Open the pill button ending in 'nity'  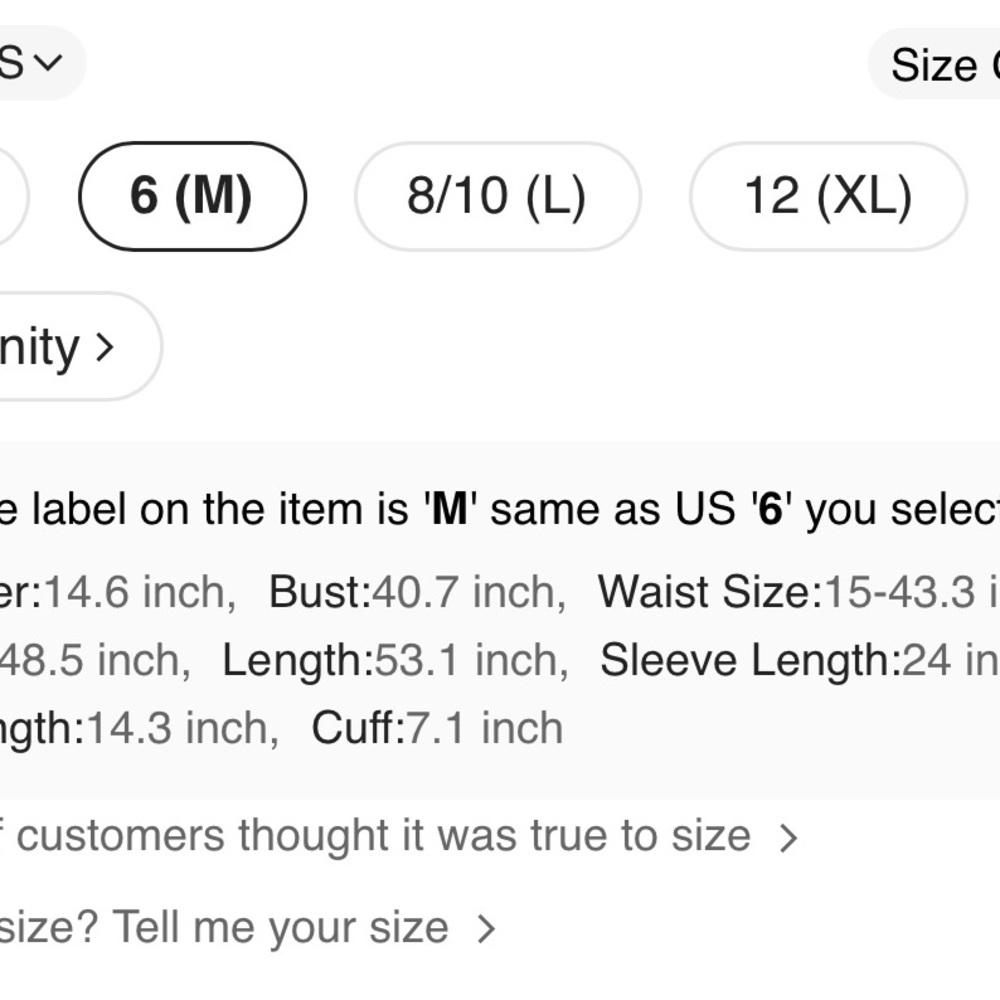(60, 347)
